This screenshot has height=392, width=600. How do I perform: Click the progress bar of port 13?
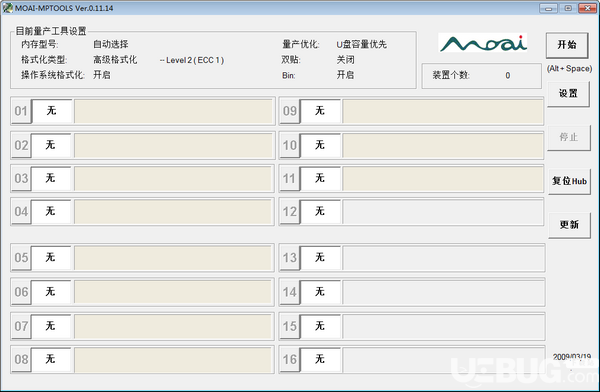443,258
